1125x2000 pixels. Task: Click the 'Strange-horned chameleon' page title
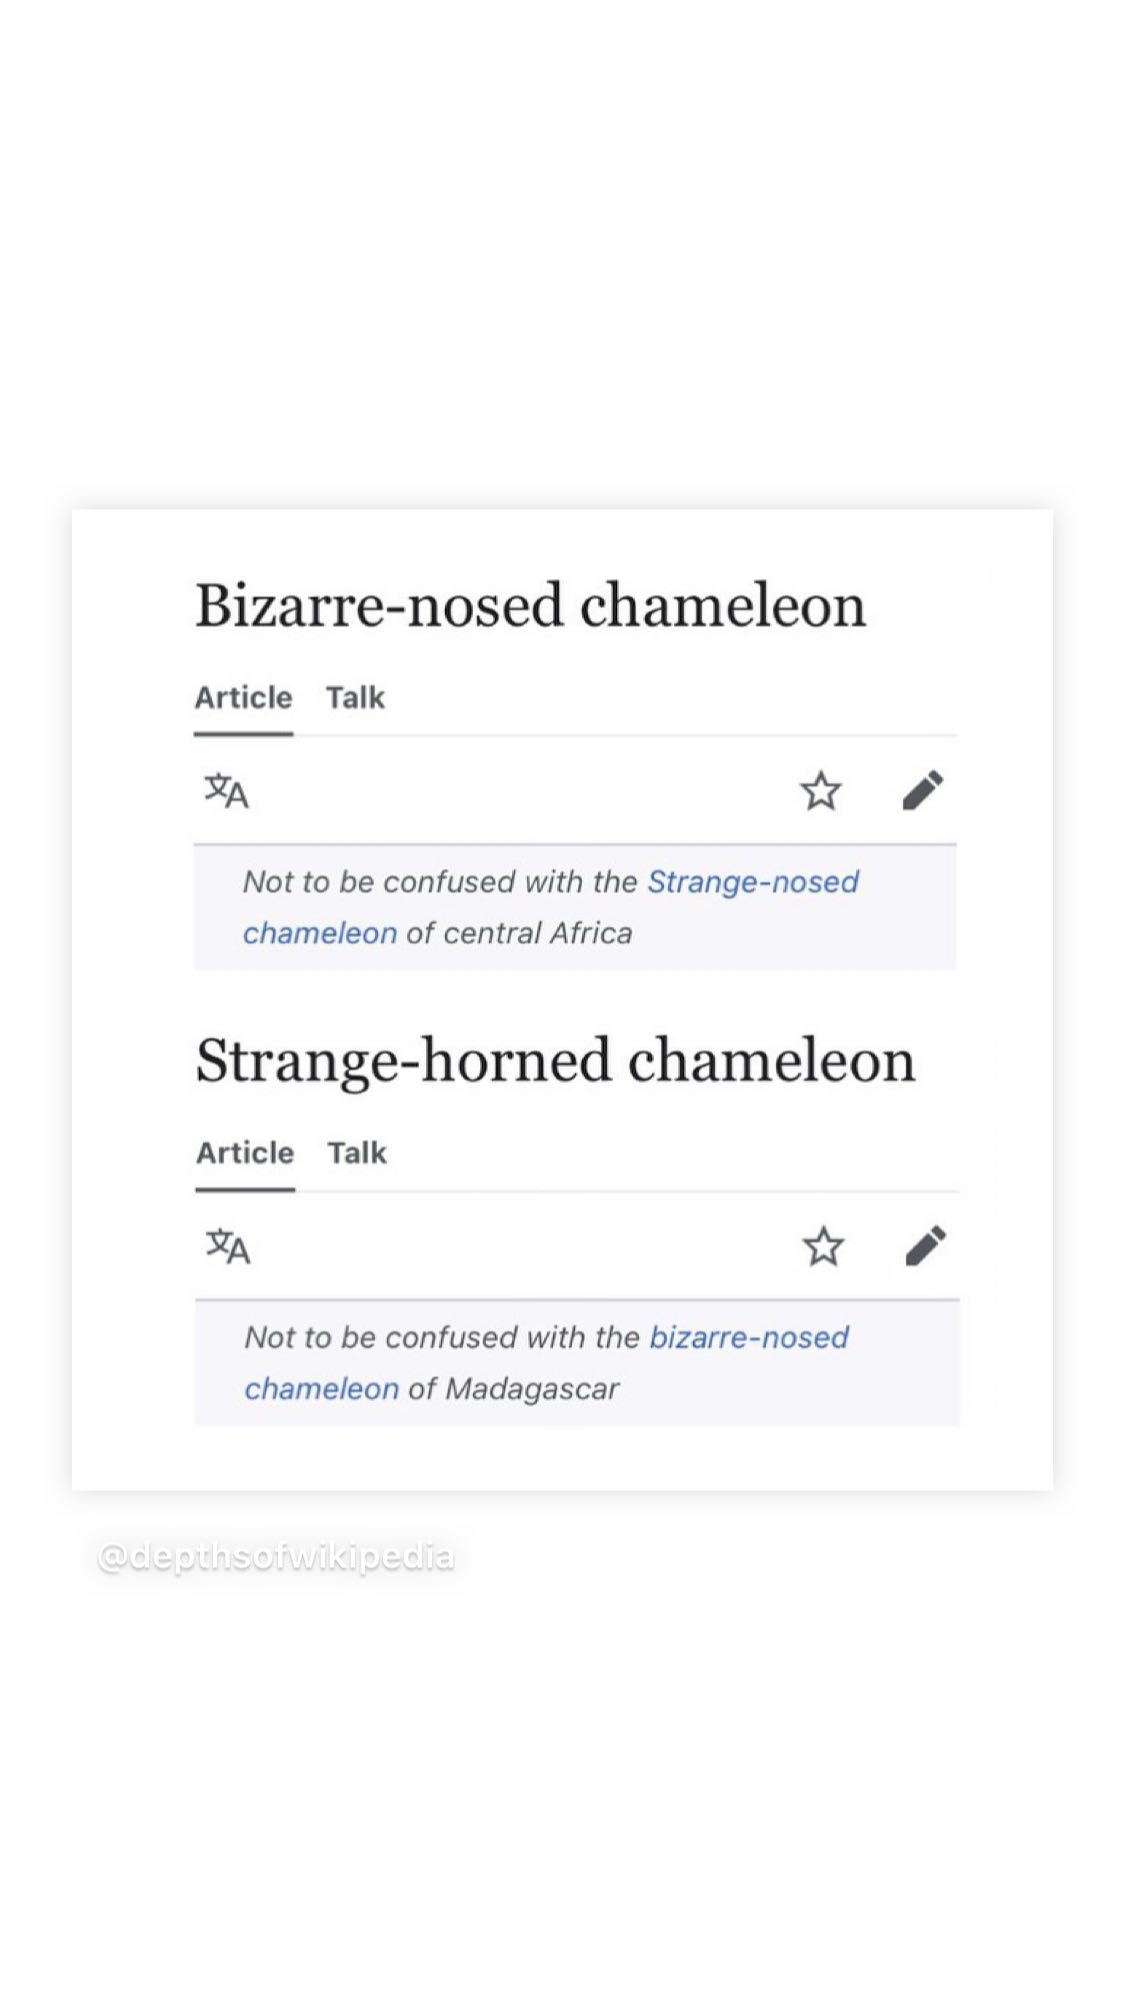[555, 1061]
